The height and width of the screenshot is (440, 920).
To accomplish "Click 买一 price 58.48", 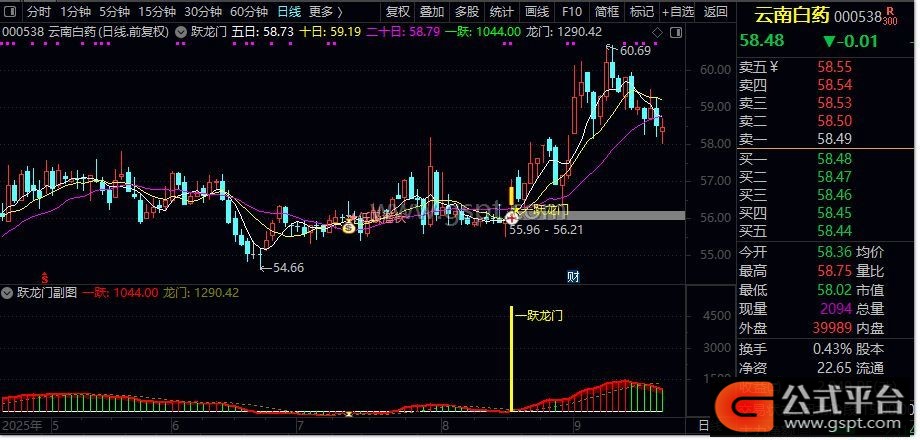I will coord(835,159).
